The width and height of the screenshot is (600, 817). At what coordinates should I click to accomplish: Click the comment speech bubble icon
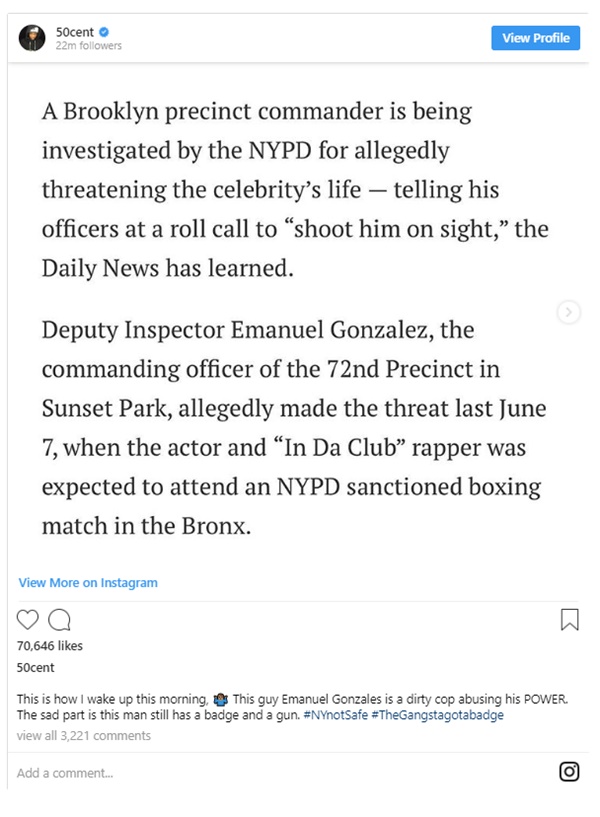tap(59, 620)
